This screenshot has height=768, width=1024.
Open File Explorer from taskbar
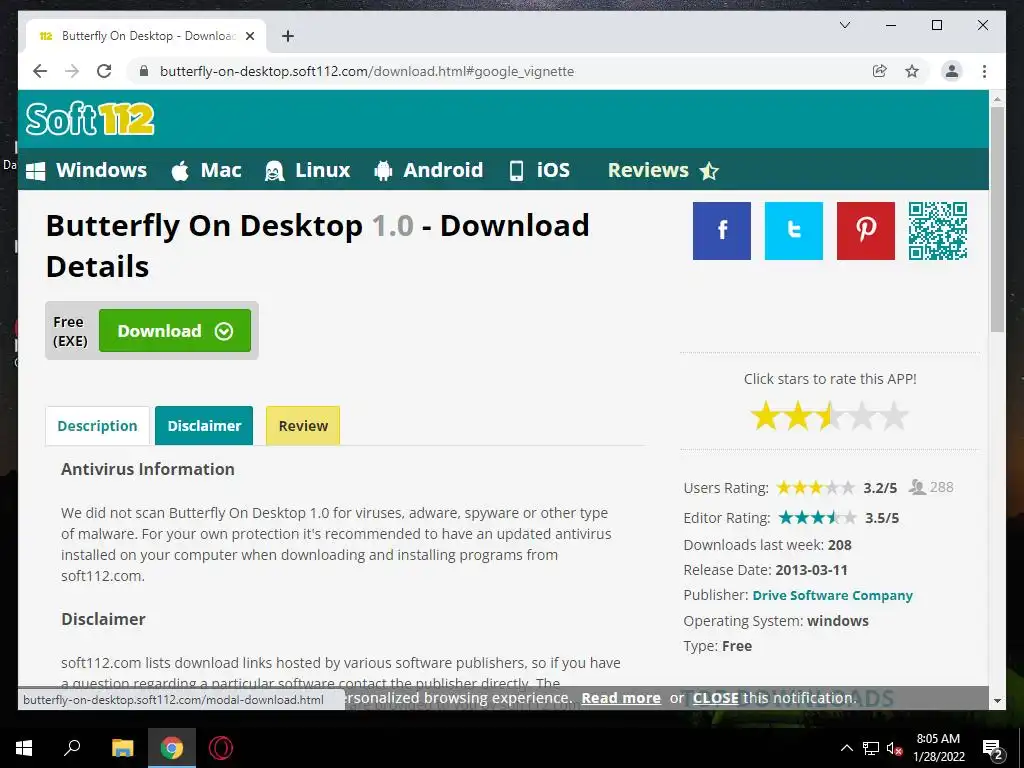tap(122, 748)
